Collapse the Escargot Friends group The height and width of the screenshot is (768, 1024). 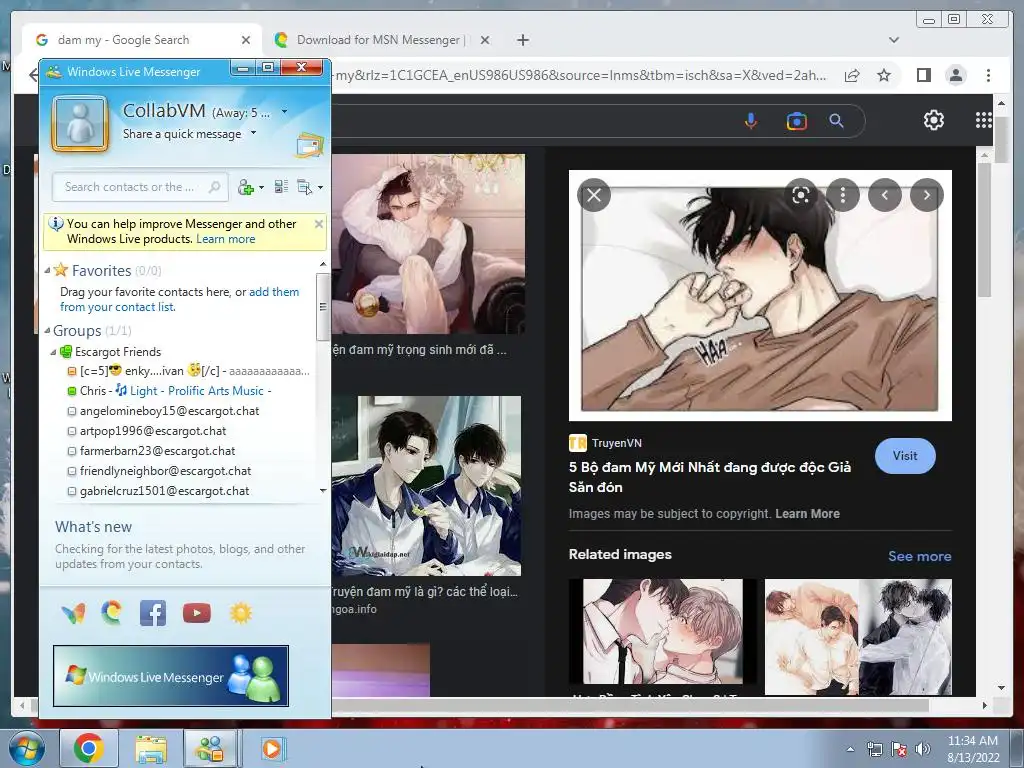[54, 352]
